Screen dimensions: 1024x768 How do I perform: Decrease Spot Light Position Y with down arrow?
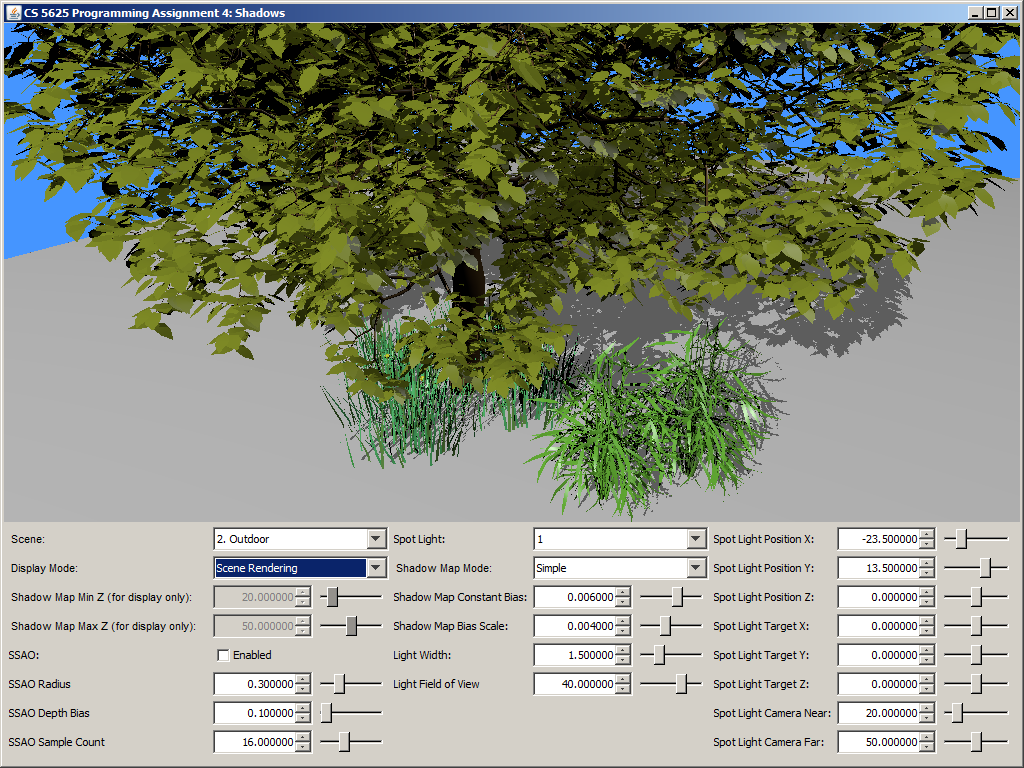click(927, 573)
